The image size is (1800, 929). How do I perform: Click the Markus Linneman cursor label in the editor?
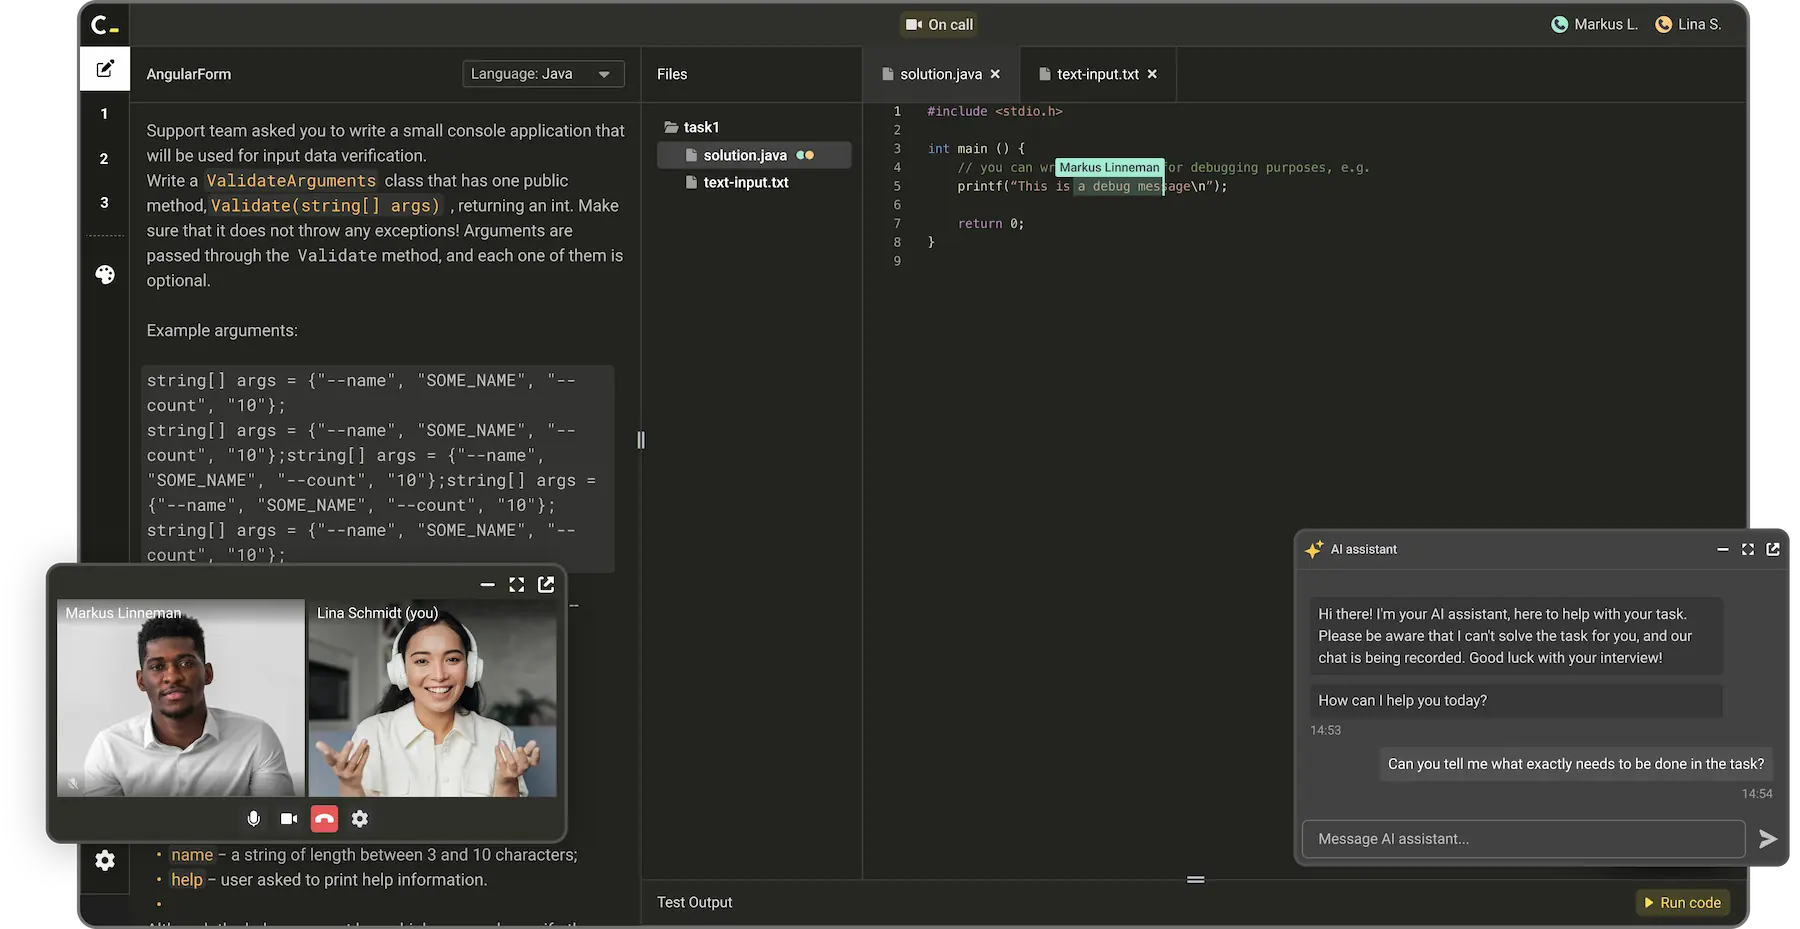coord(1109,167)
